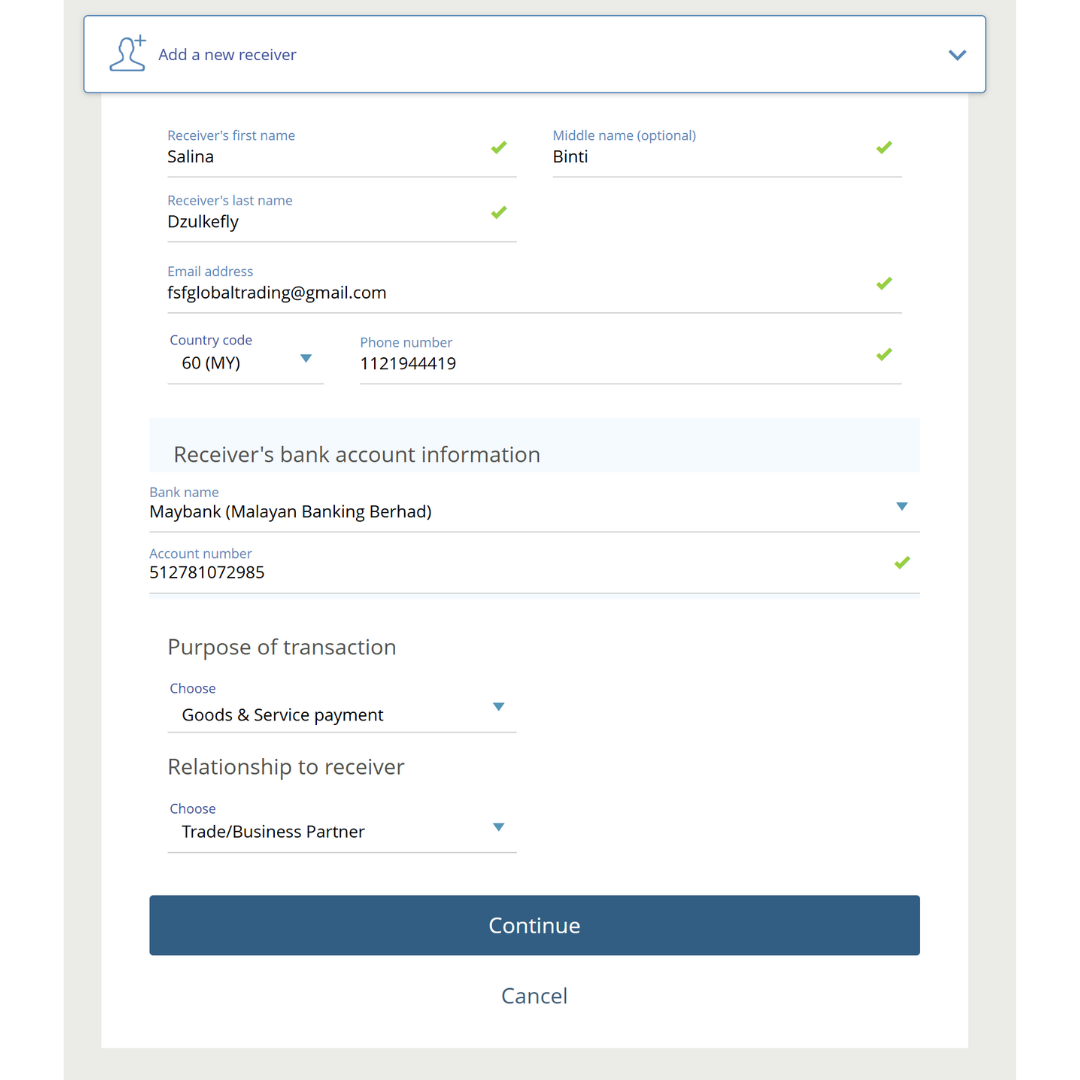Click the Middle name field showing Binti
Screen dimensions: 1080x1080
pyautogui.click(x=700, y=156)
